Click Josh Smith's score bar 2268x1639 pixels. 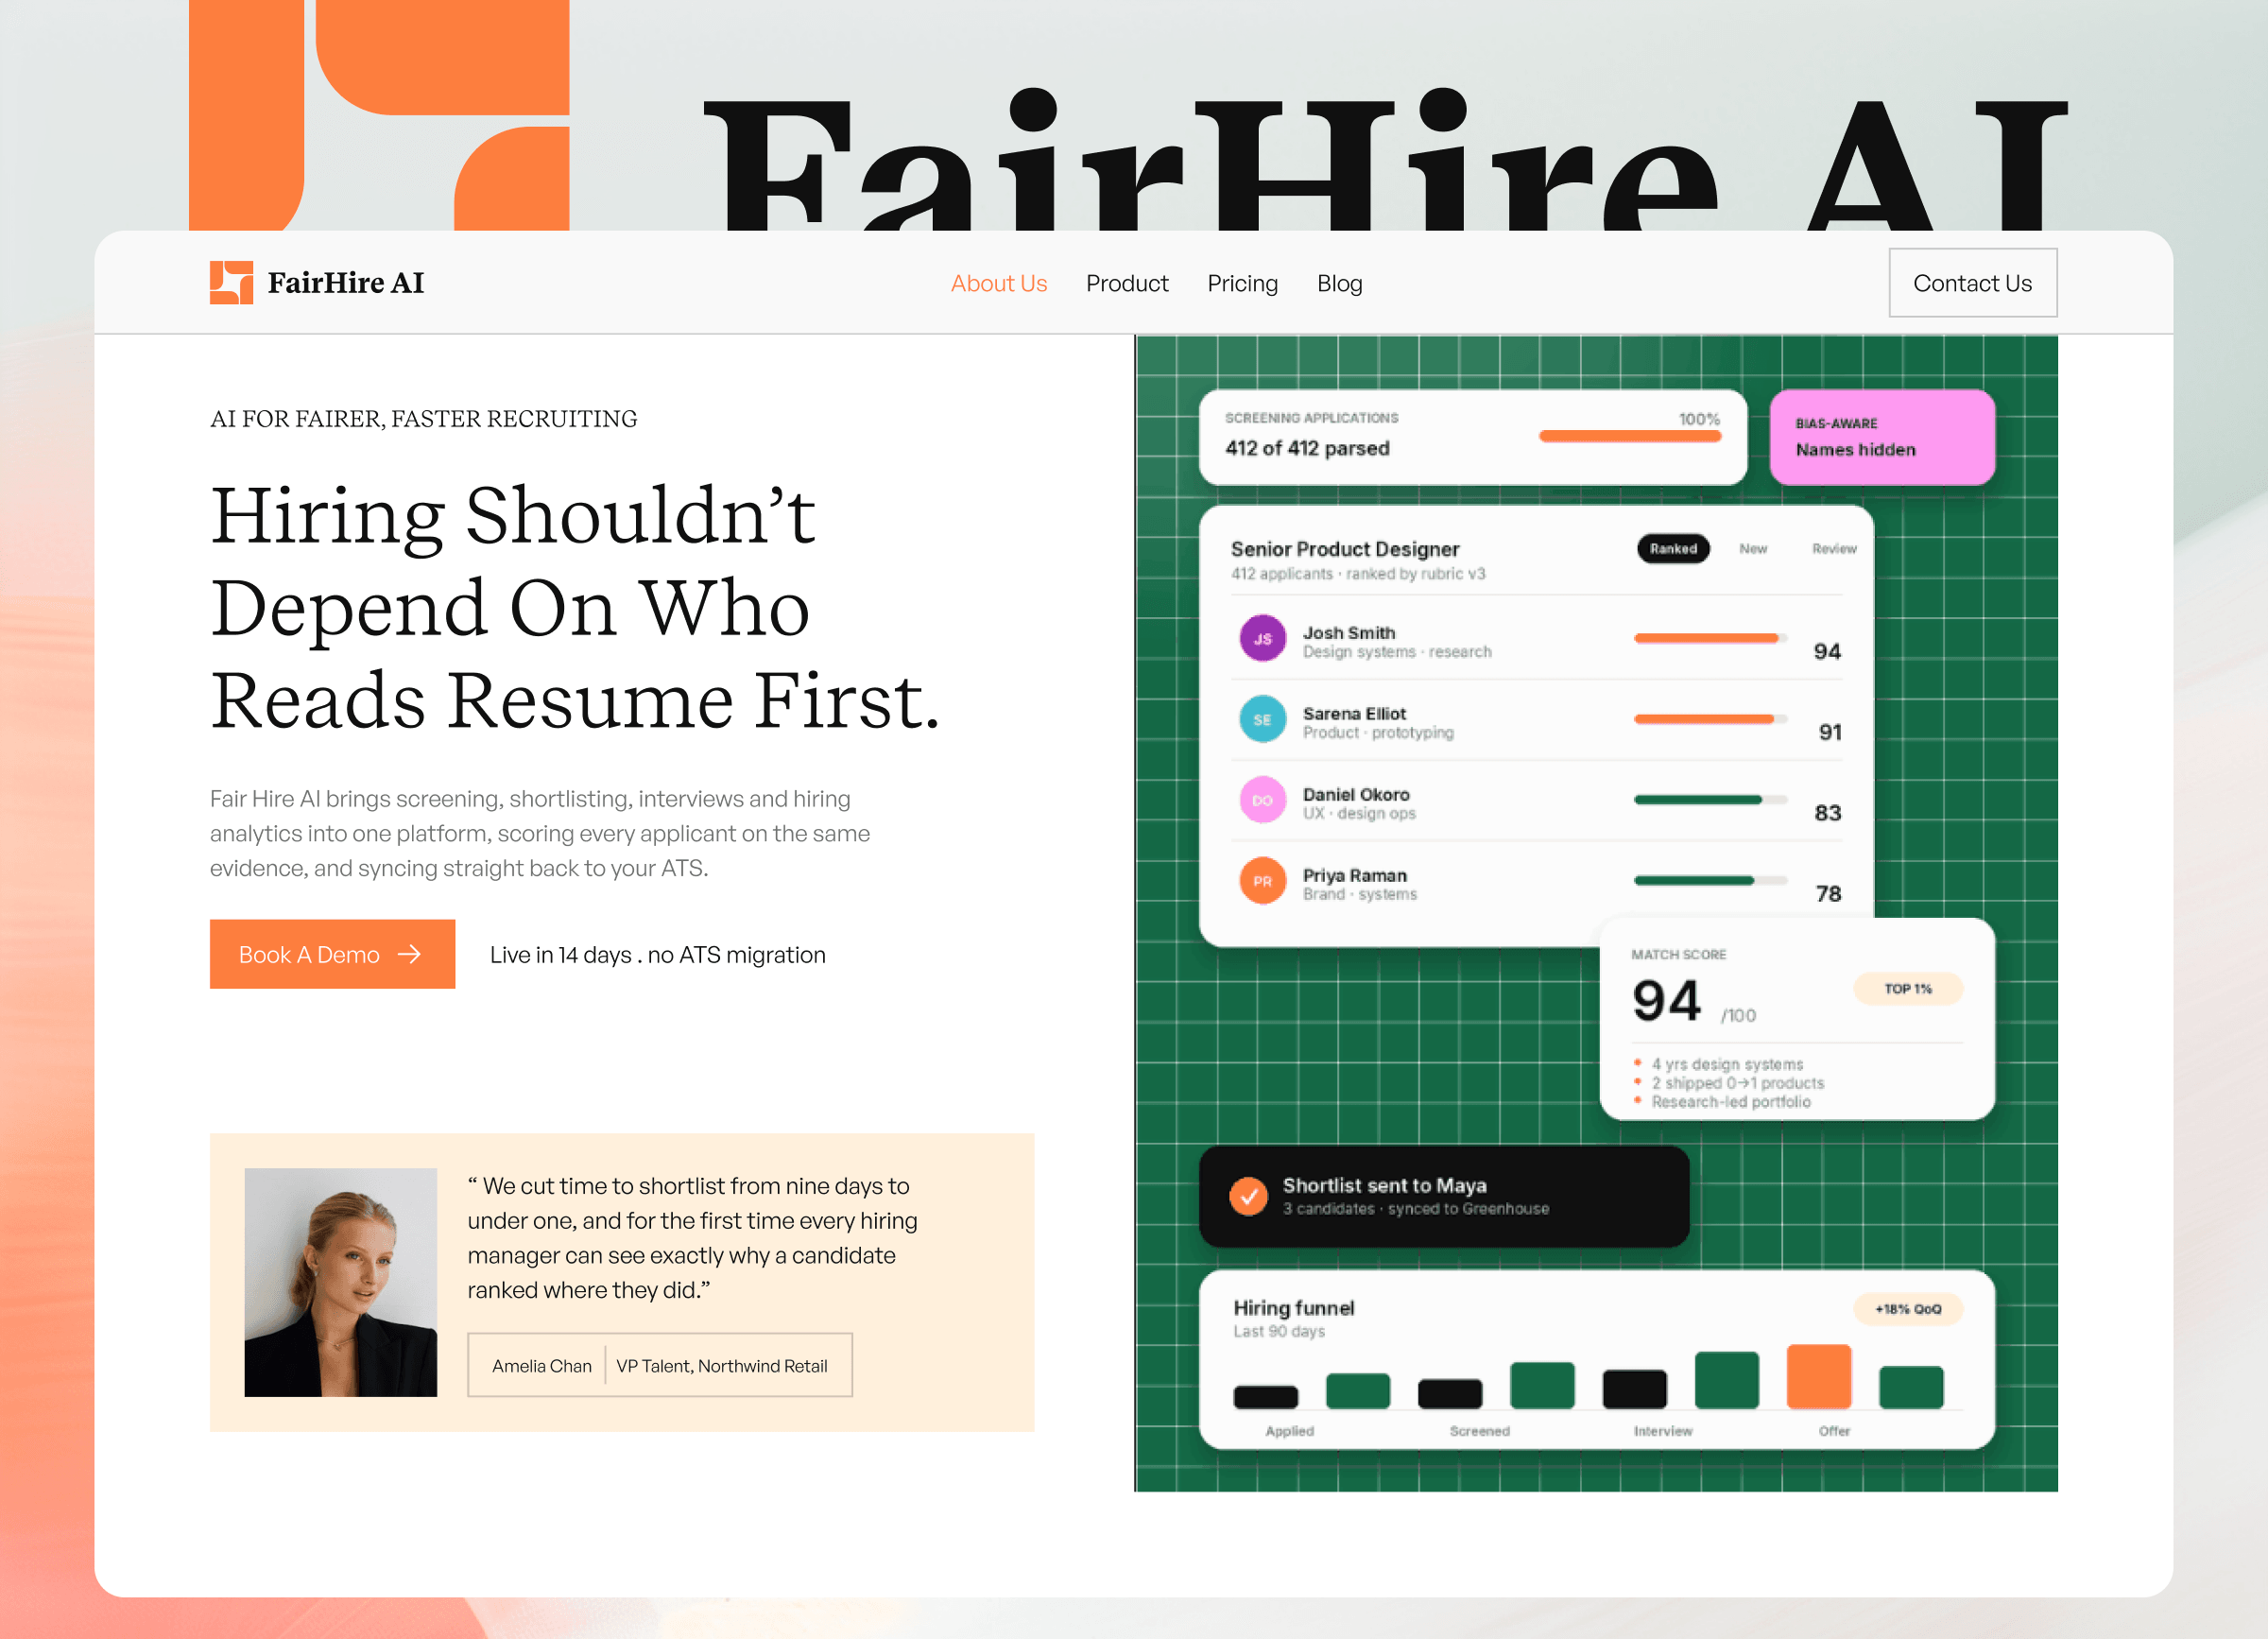click(1710, 638)
